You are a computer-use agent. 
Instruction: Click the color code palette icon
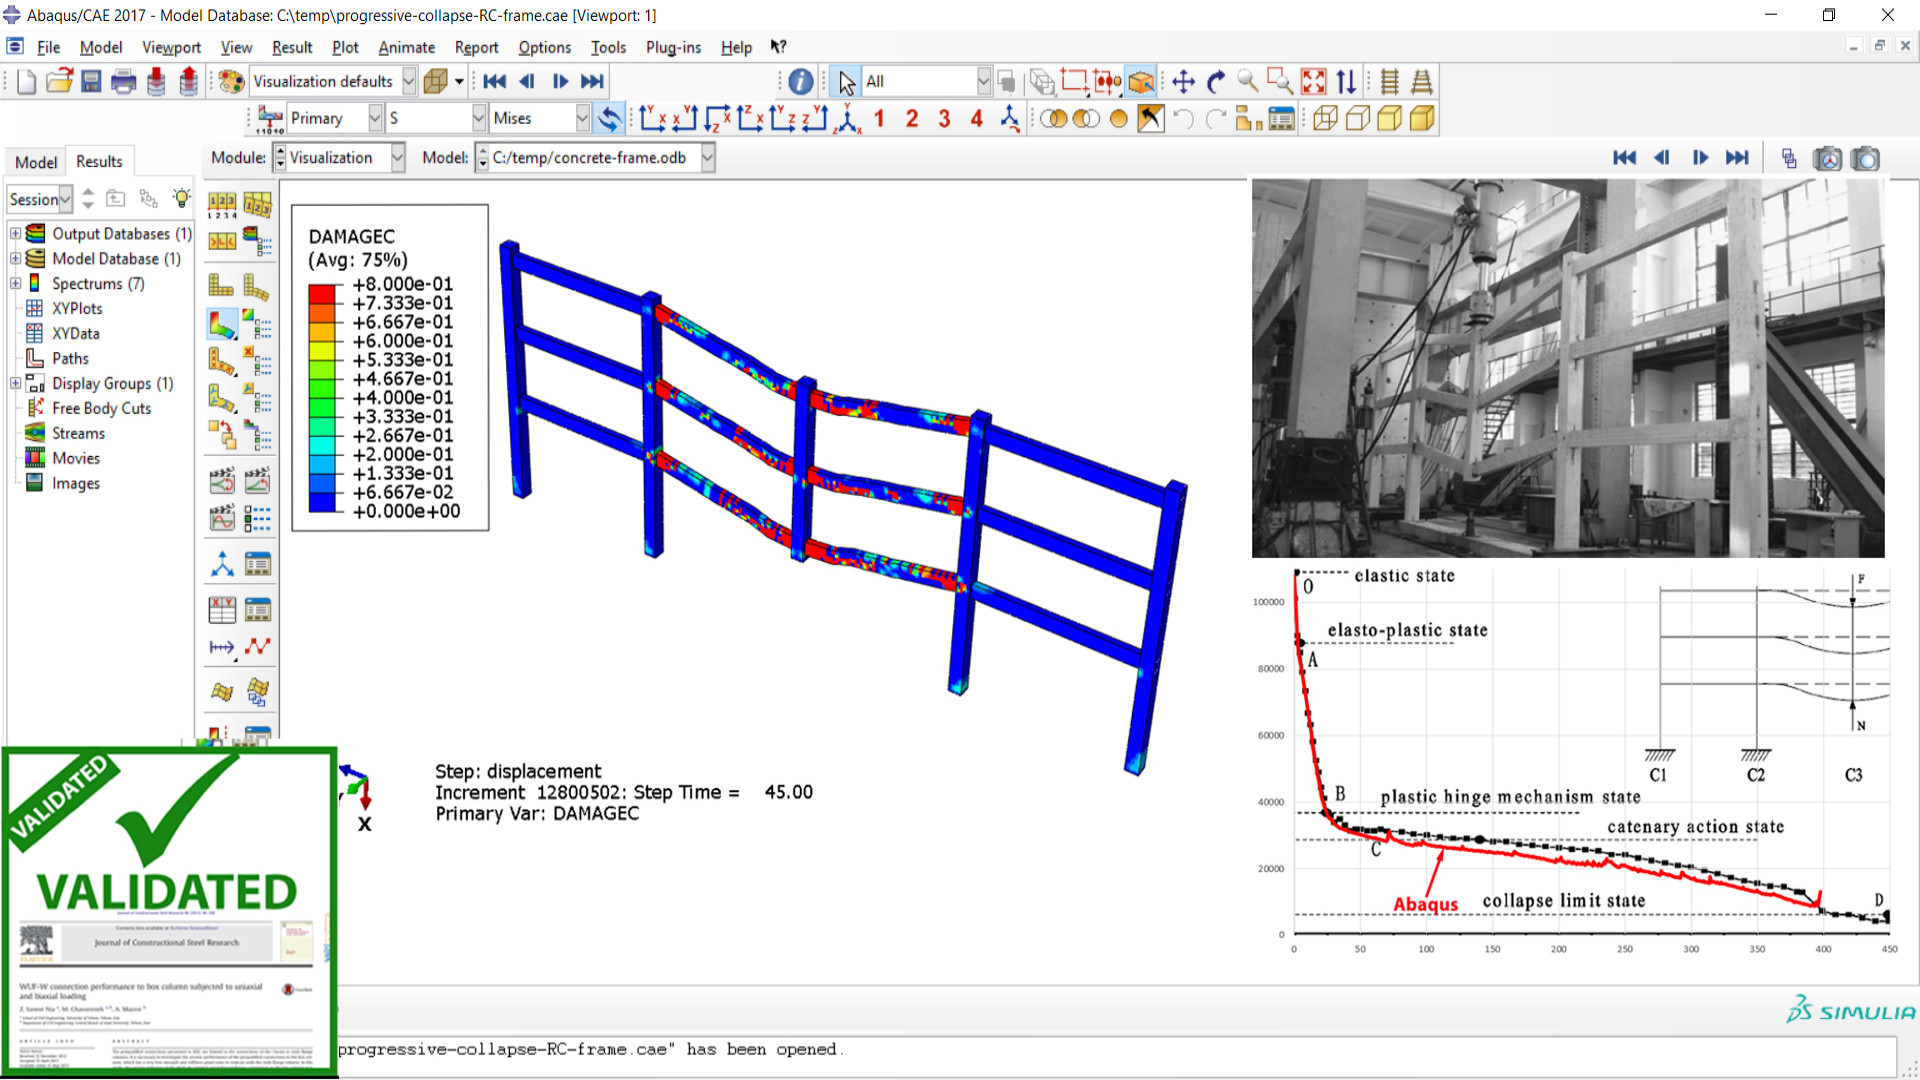[x=231, y=82]
